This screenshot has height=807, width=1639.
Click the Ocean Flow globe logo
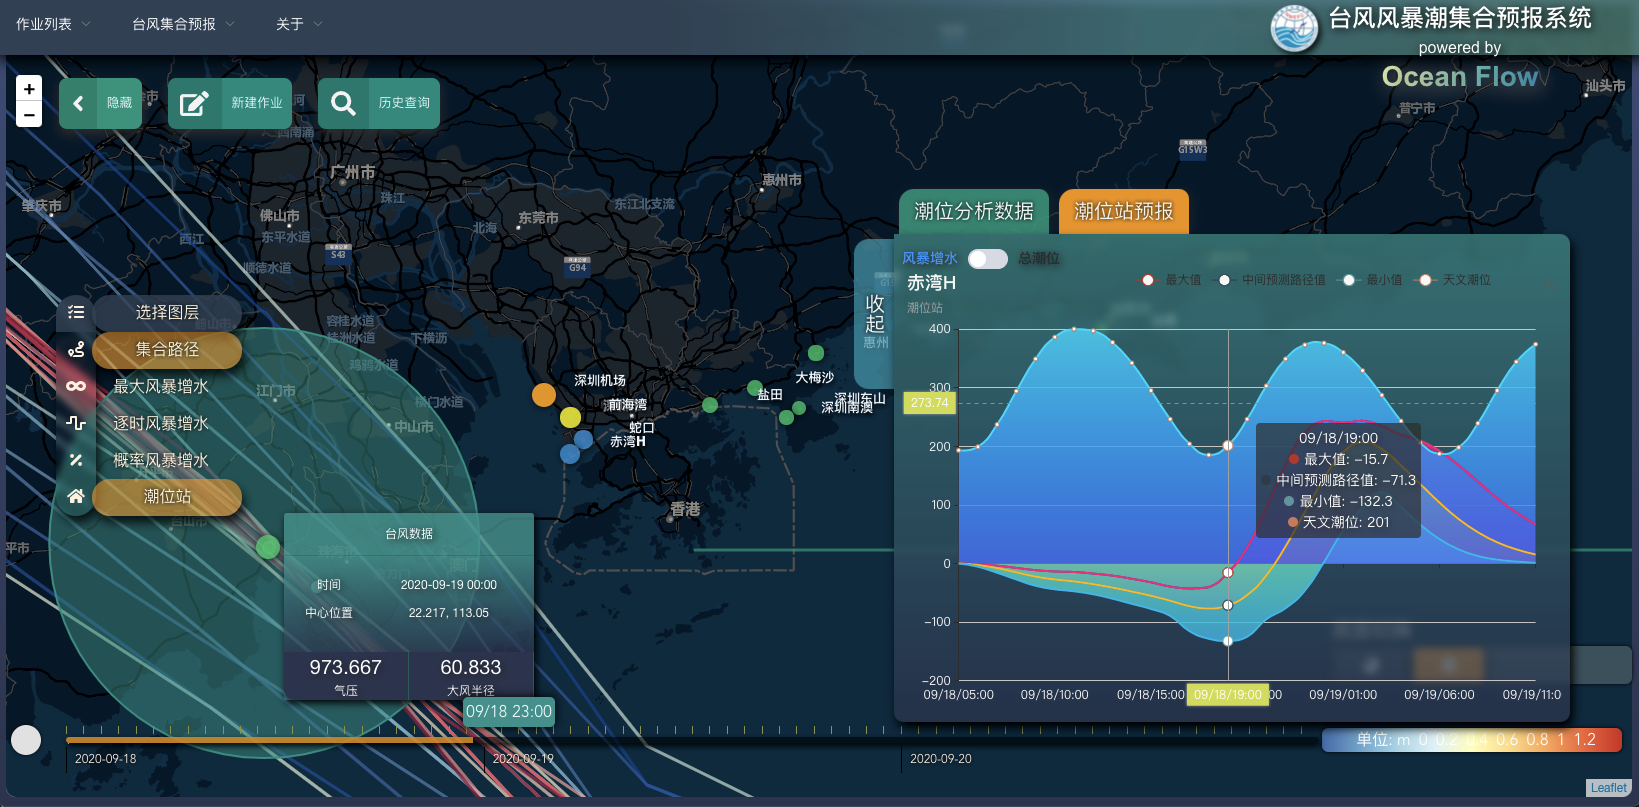(x=1295, y=28)
